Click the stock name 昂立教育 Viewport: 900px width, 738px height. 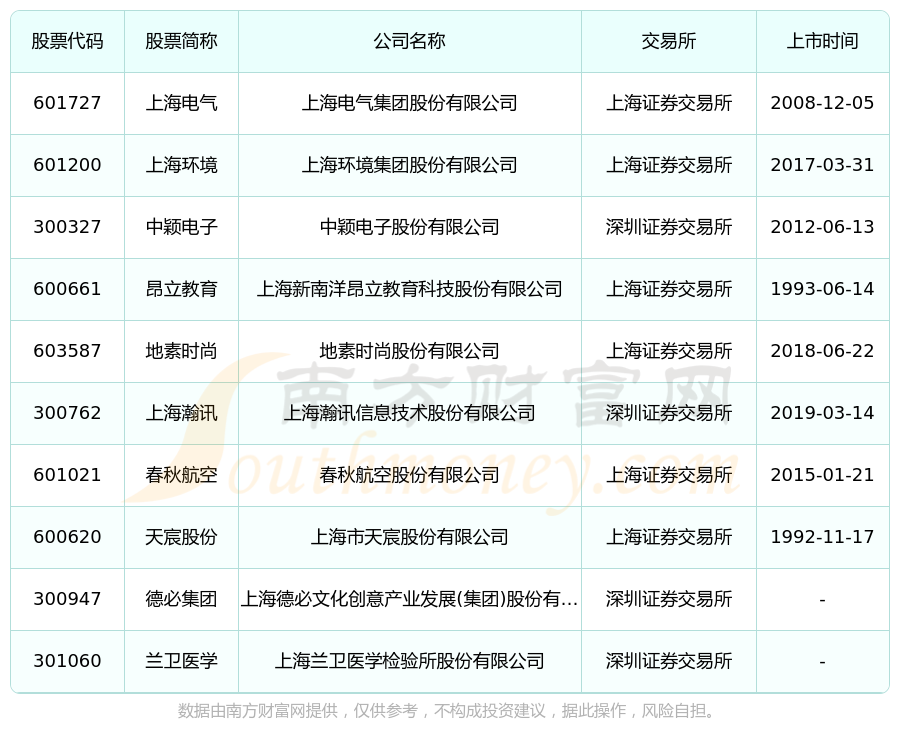[x=181, y=289]
